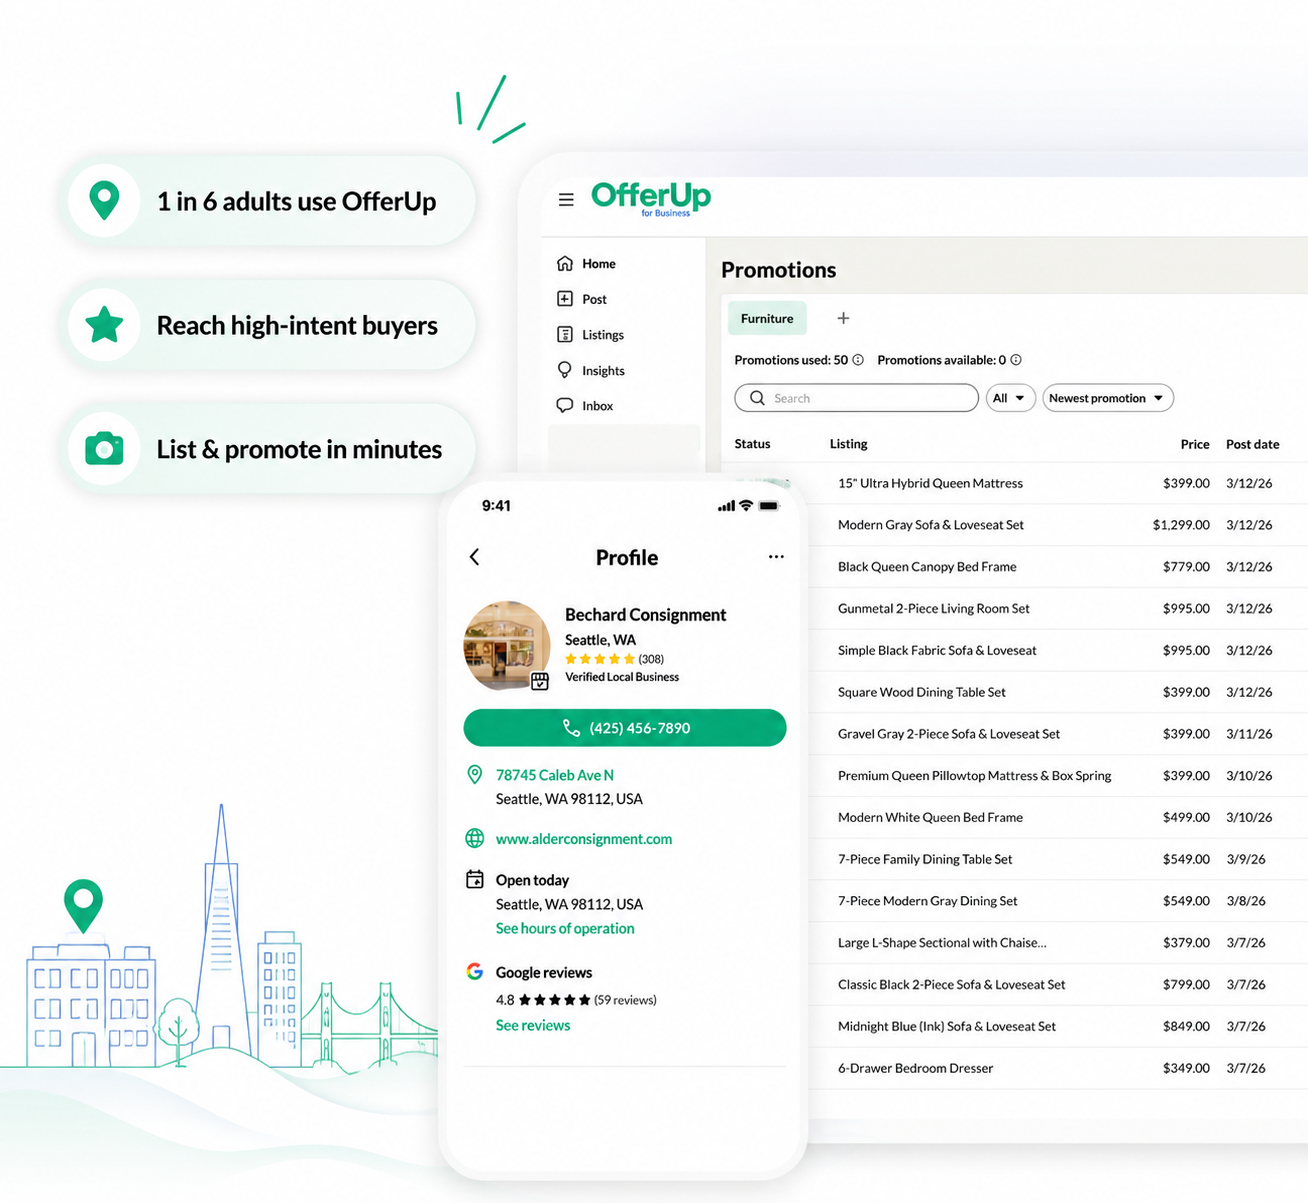1308x1203 pixels.
Task: Click the star icon on second banner
Action: tap(104, 325)
